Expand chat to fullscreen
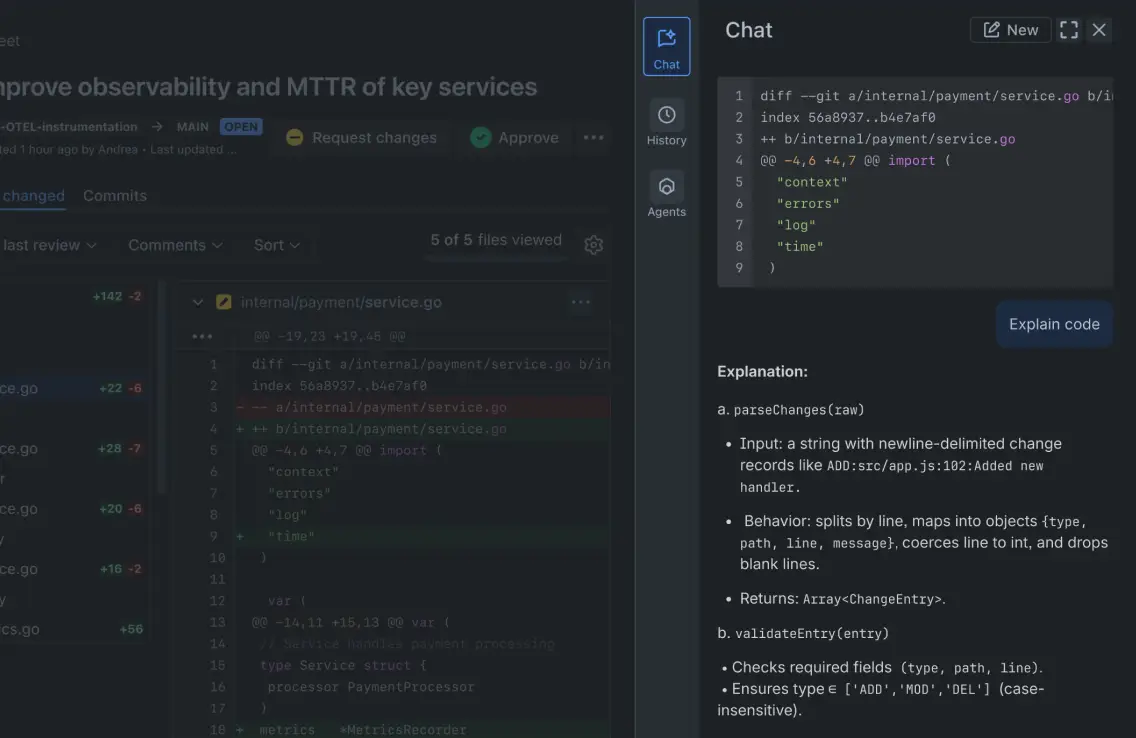 tap(1069, 30)
